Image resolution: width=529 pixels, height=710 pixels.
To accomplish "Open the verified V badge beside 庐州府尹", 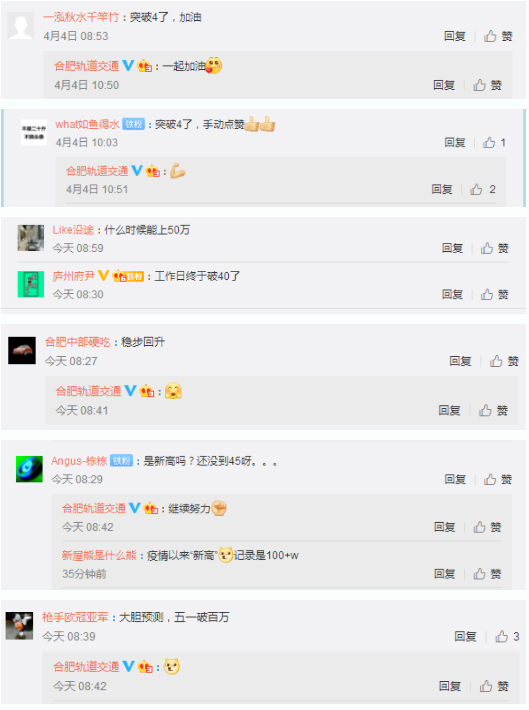I will tap(103, 275).
